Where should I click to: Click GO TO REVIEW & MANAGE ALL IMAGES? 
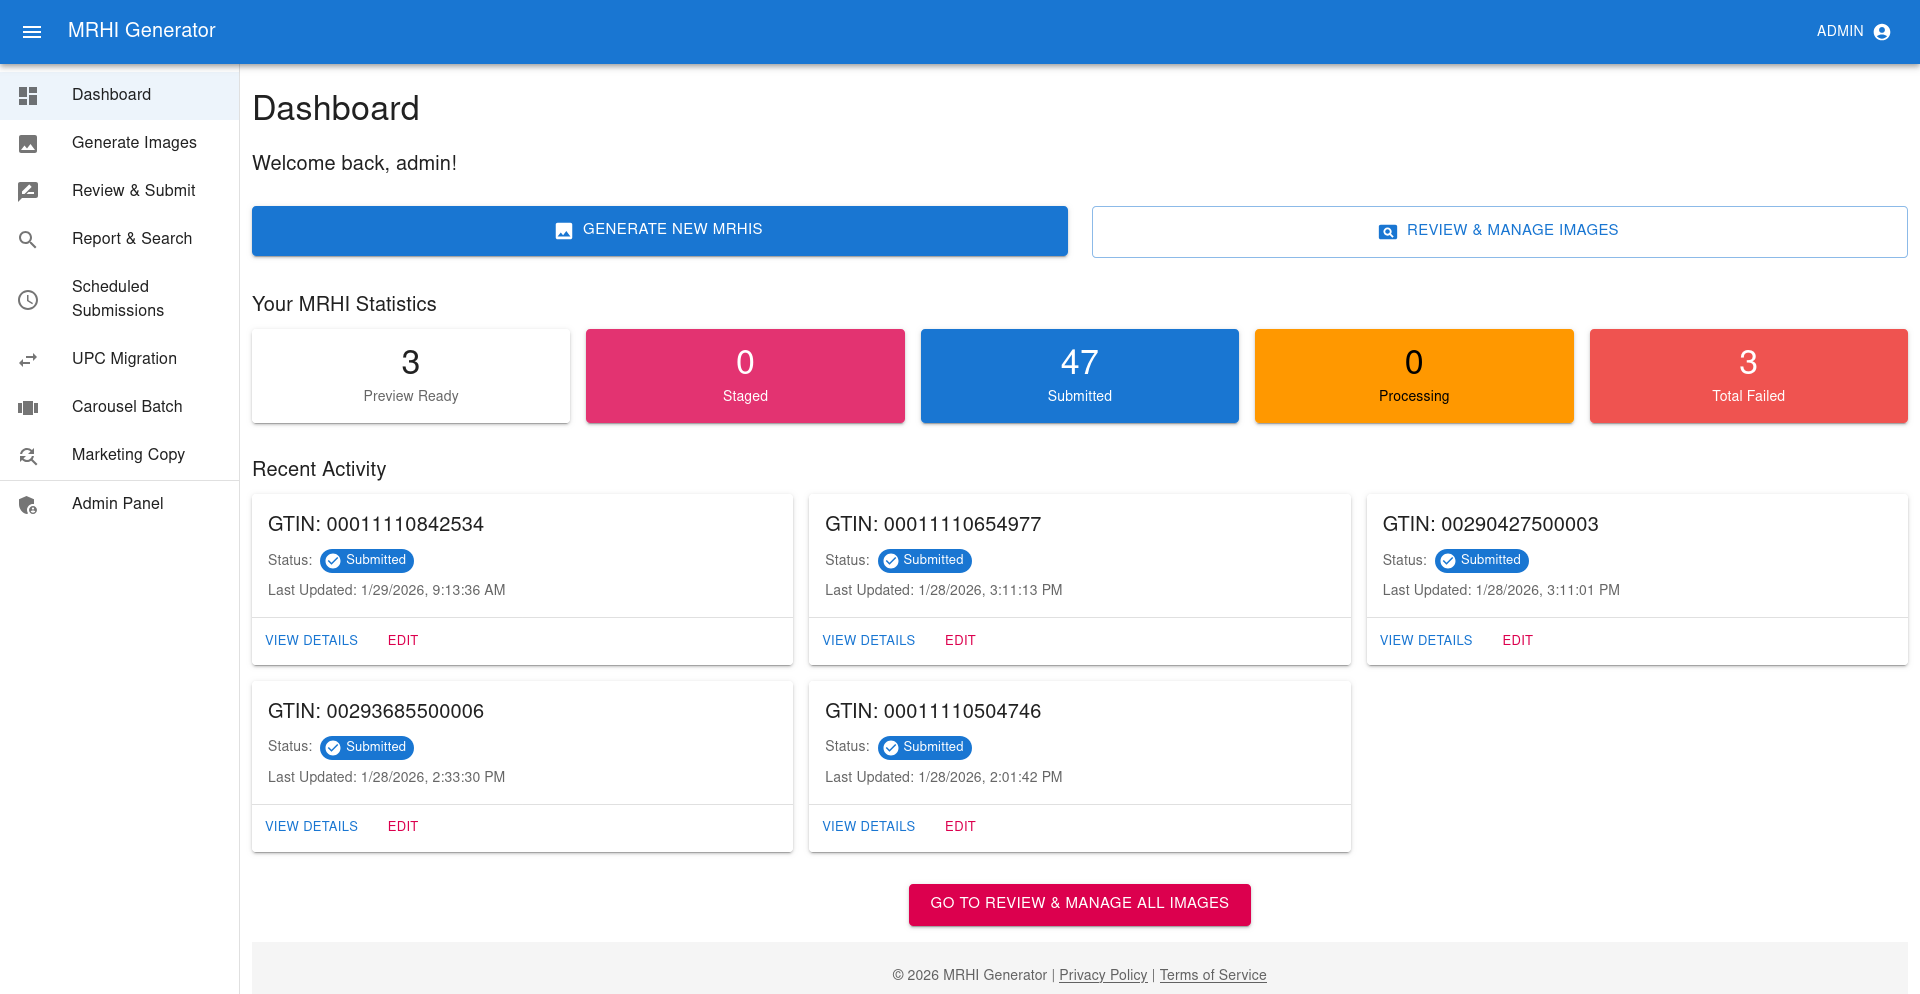click(x=1079, y=904)
